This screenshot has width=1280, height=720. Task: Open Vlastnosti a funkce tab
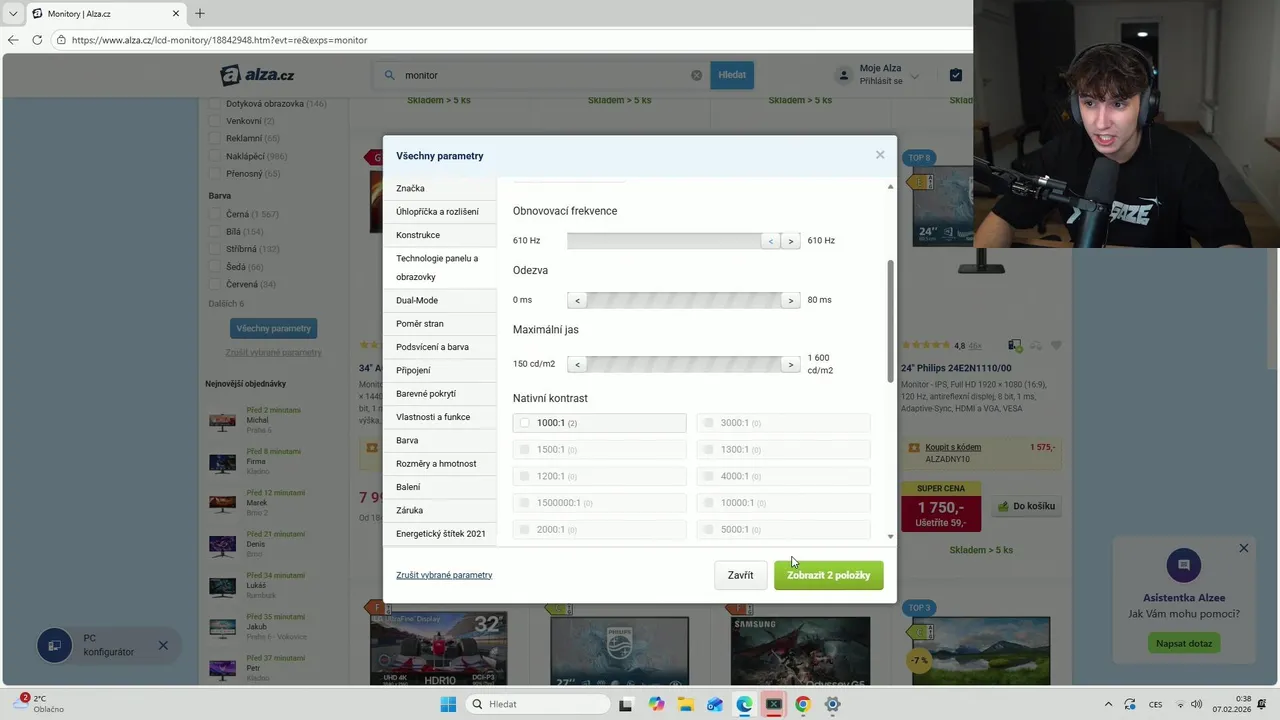pyautogui.click(x=439, y=417)
